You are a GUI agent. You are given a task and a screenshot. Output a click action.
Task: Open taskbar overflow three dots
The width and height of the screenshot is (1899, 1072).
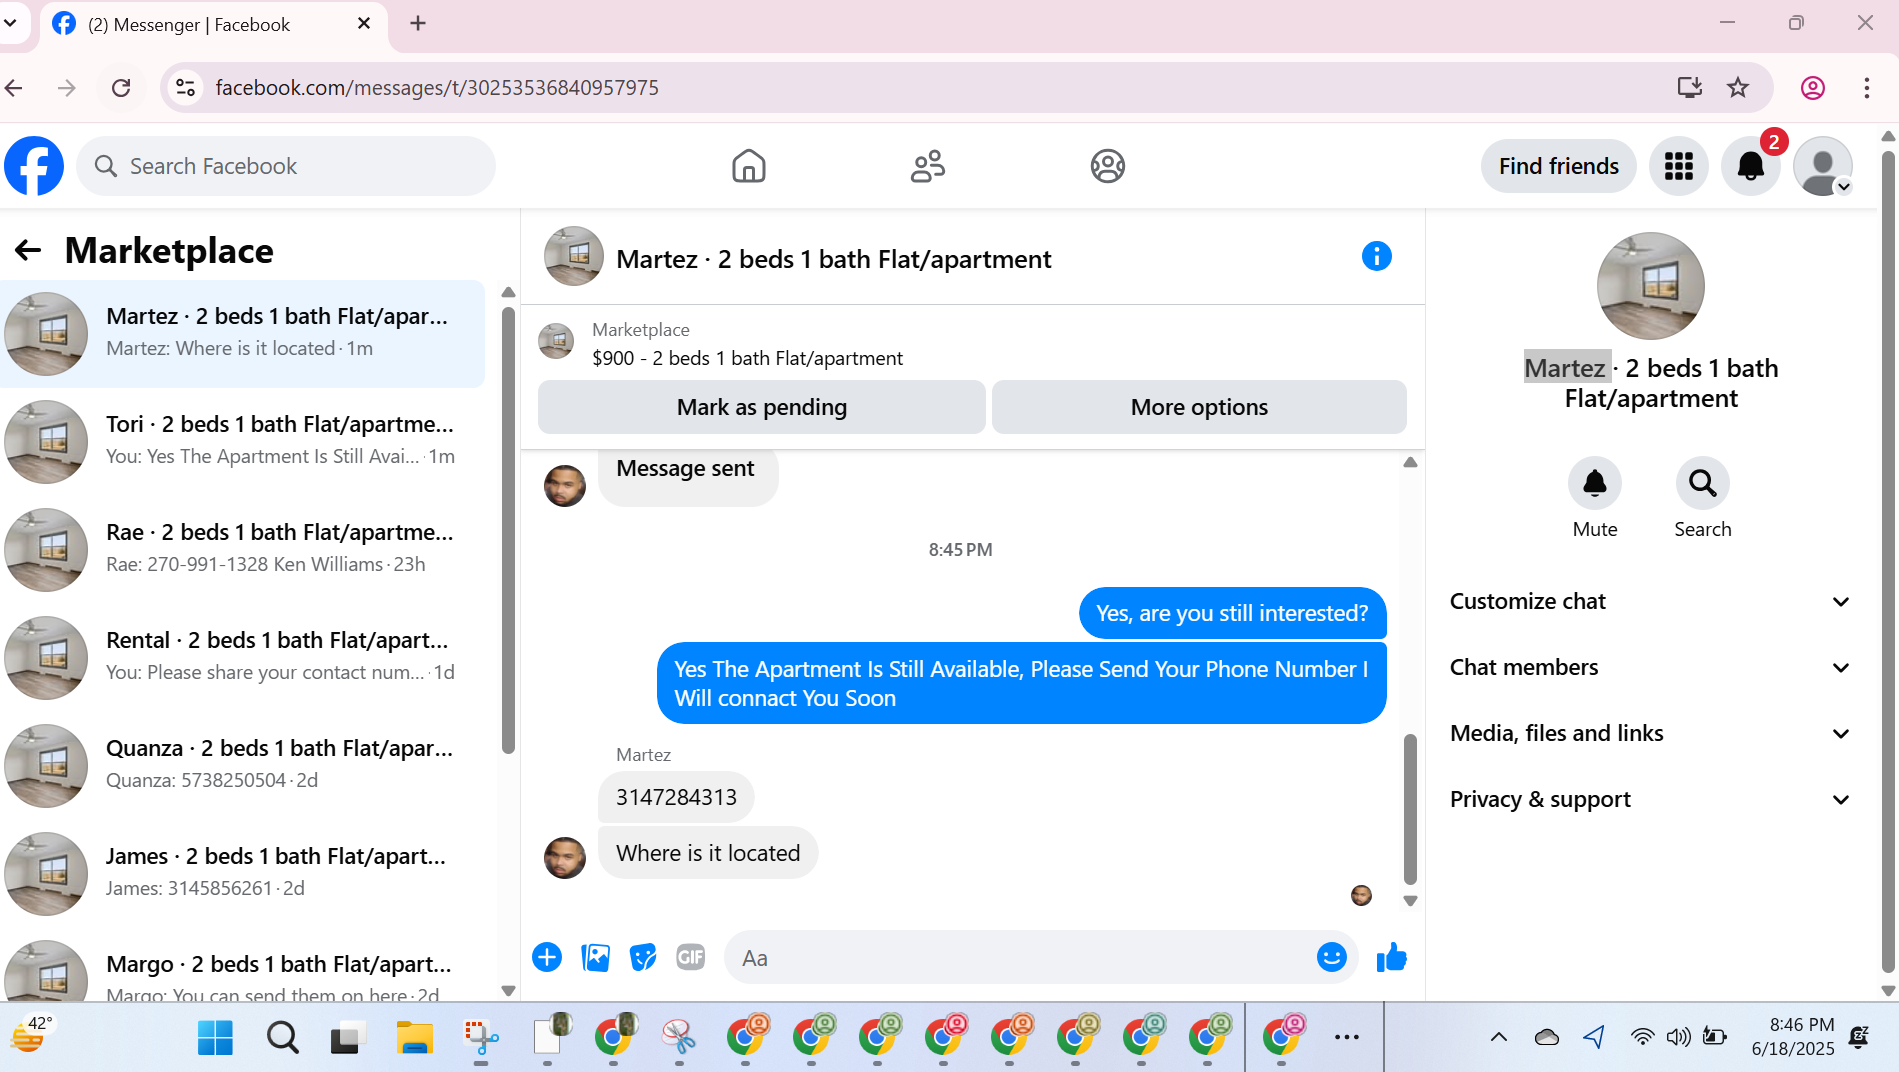pos(1347,1038)
